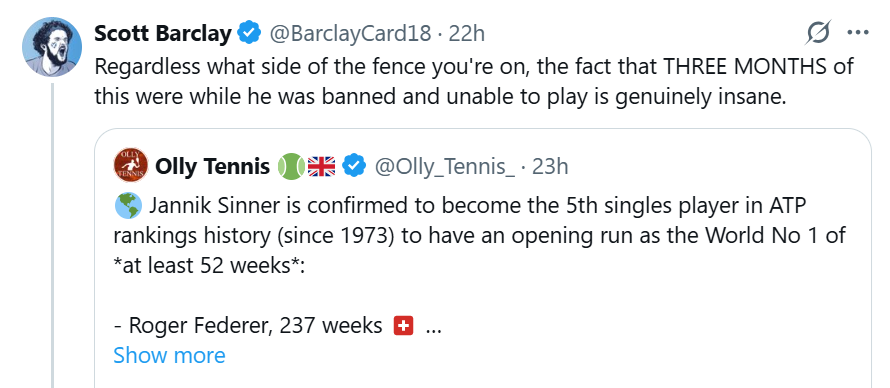Open the @BarclayCard18 handle link
This screenshot has width=890, height=388.
(x=350, y=34)
